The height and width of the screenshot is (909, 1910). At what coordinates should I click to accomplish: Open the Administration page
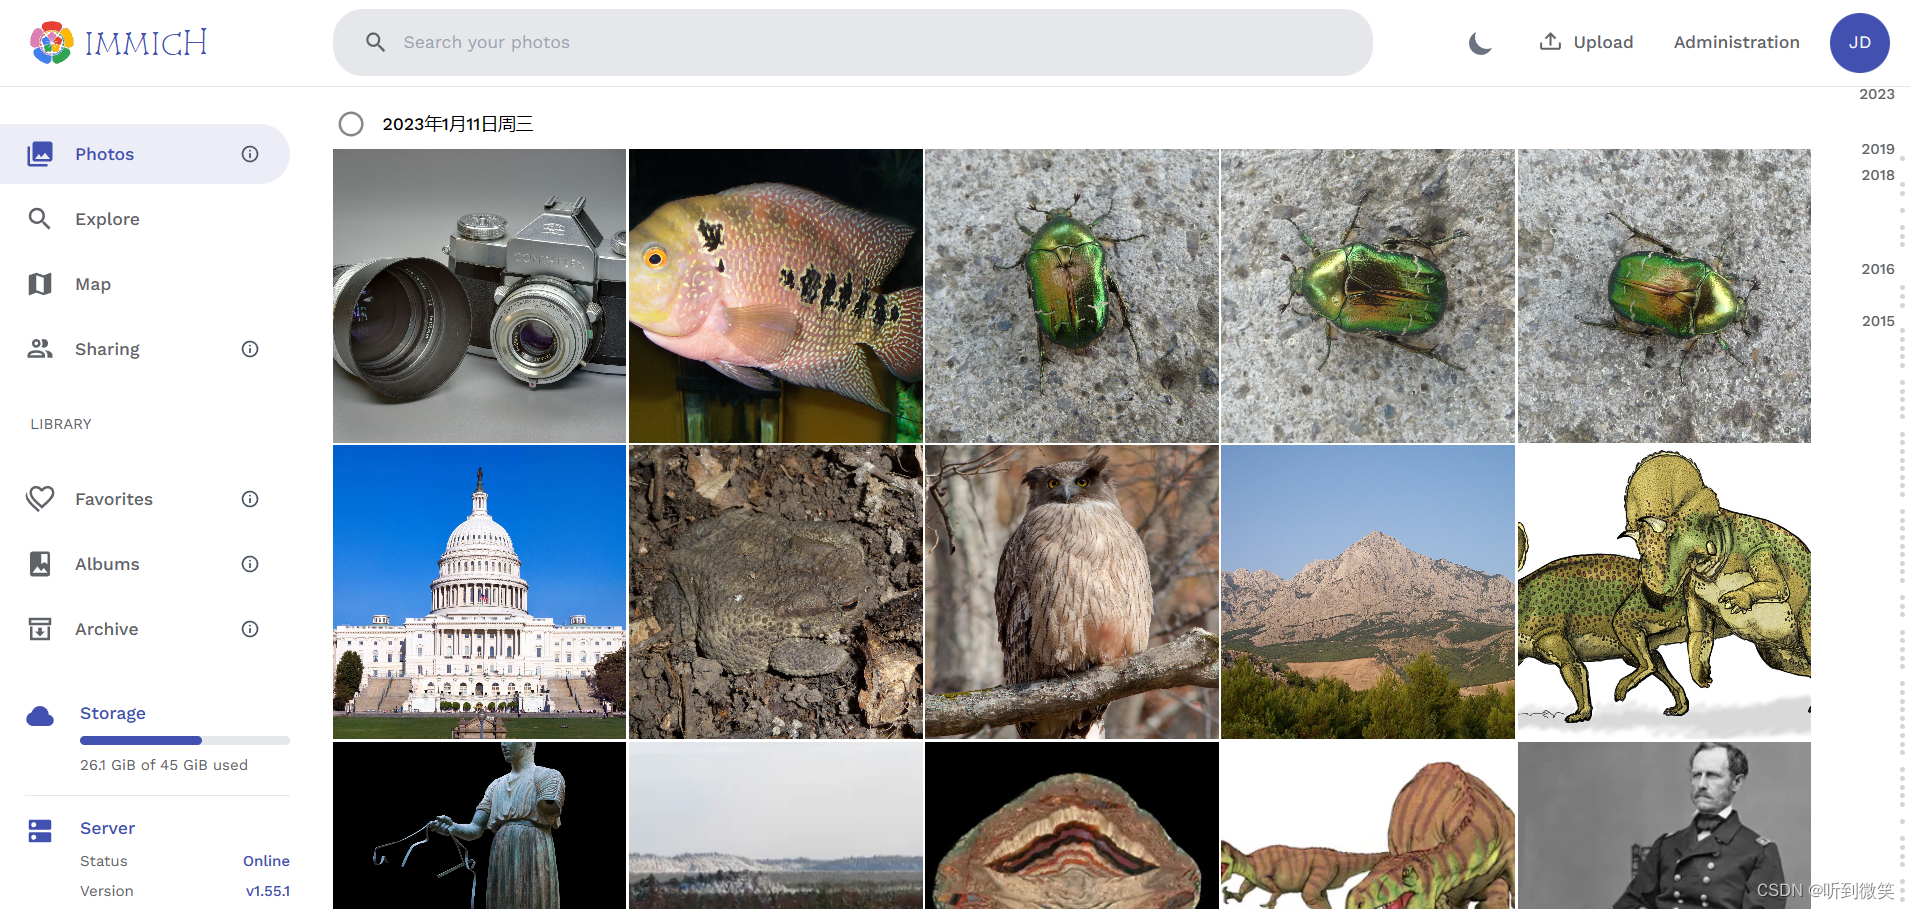(1736, 42)
